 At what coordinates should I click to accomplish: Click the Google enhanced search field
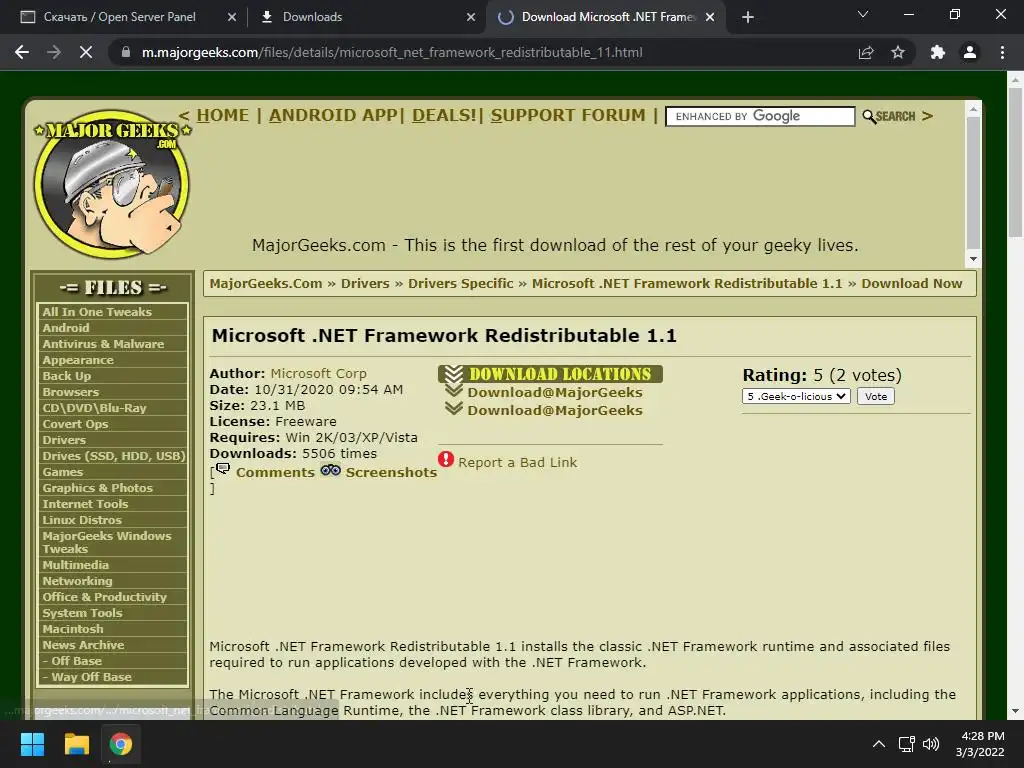(x=760, y=116)
